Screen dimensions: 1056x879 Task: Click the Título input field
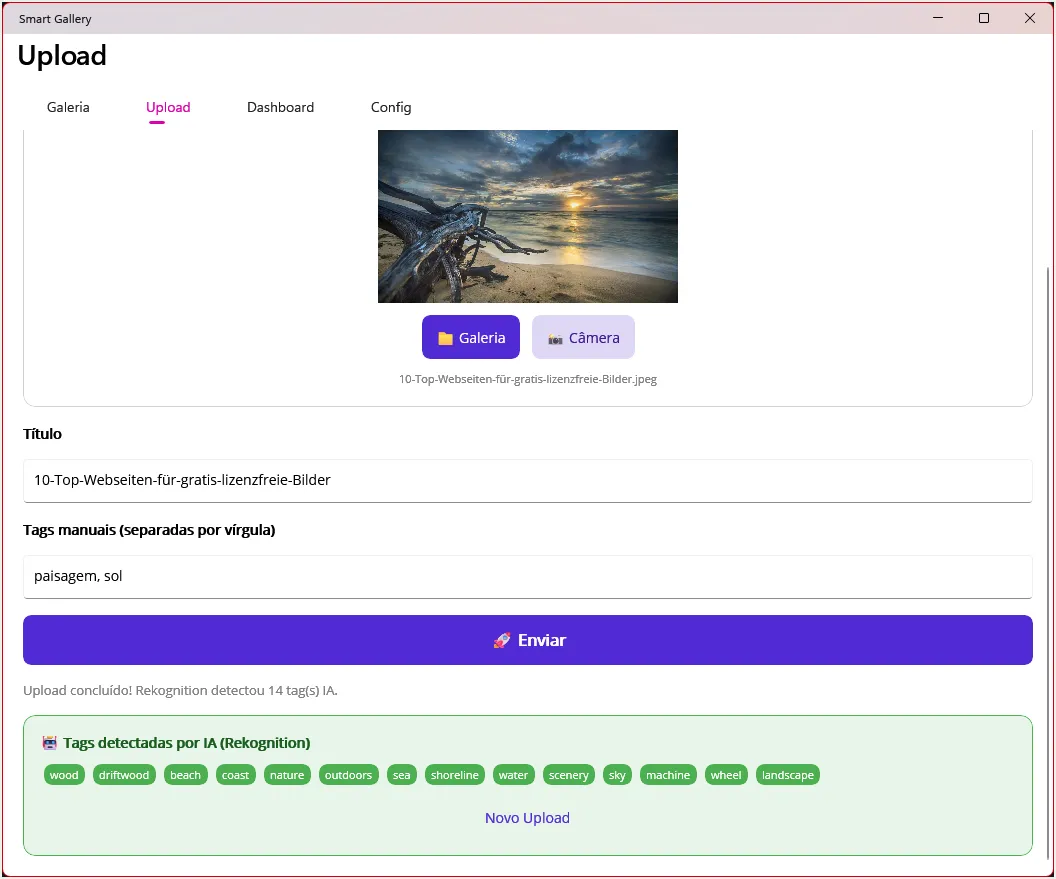[x=528, y=480]
